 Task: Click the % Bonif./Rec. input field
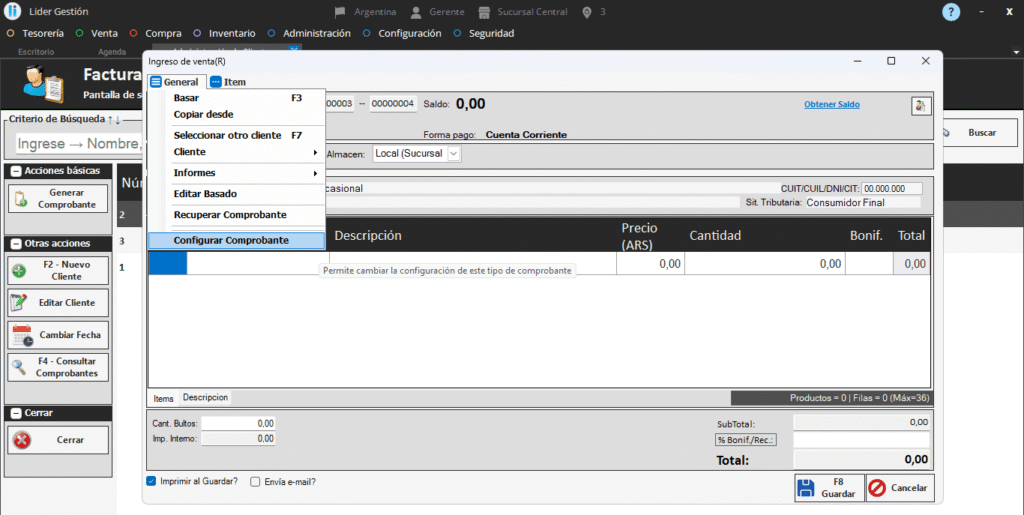tap(860, 439)
